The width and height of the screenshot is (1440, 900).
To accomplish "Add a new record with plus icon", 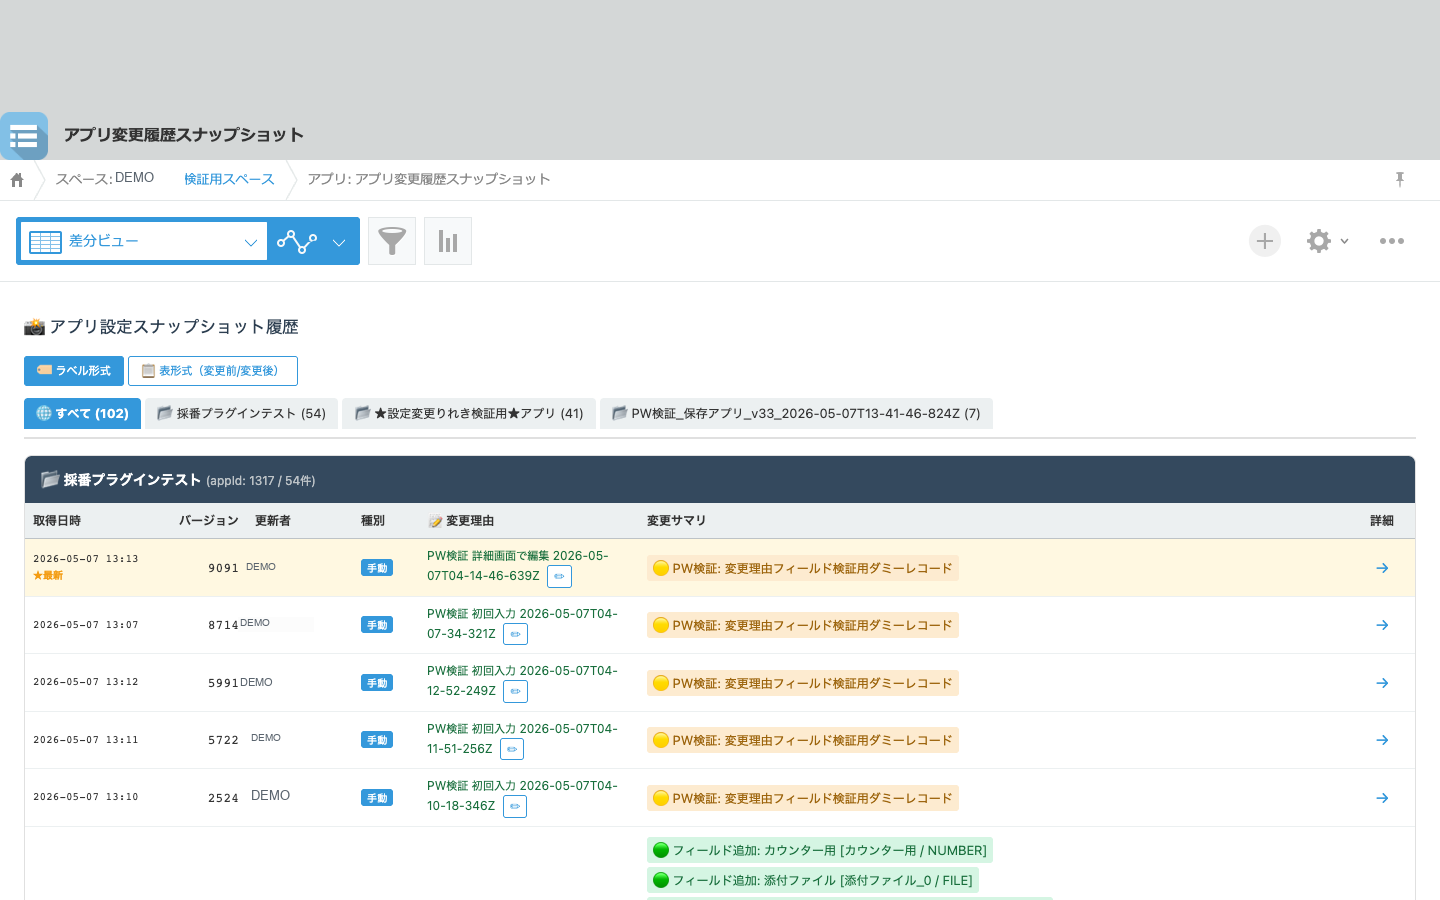I will (x=1265, y=241).
